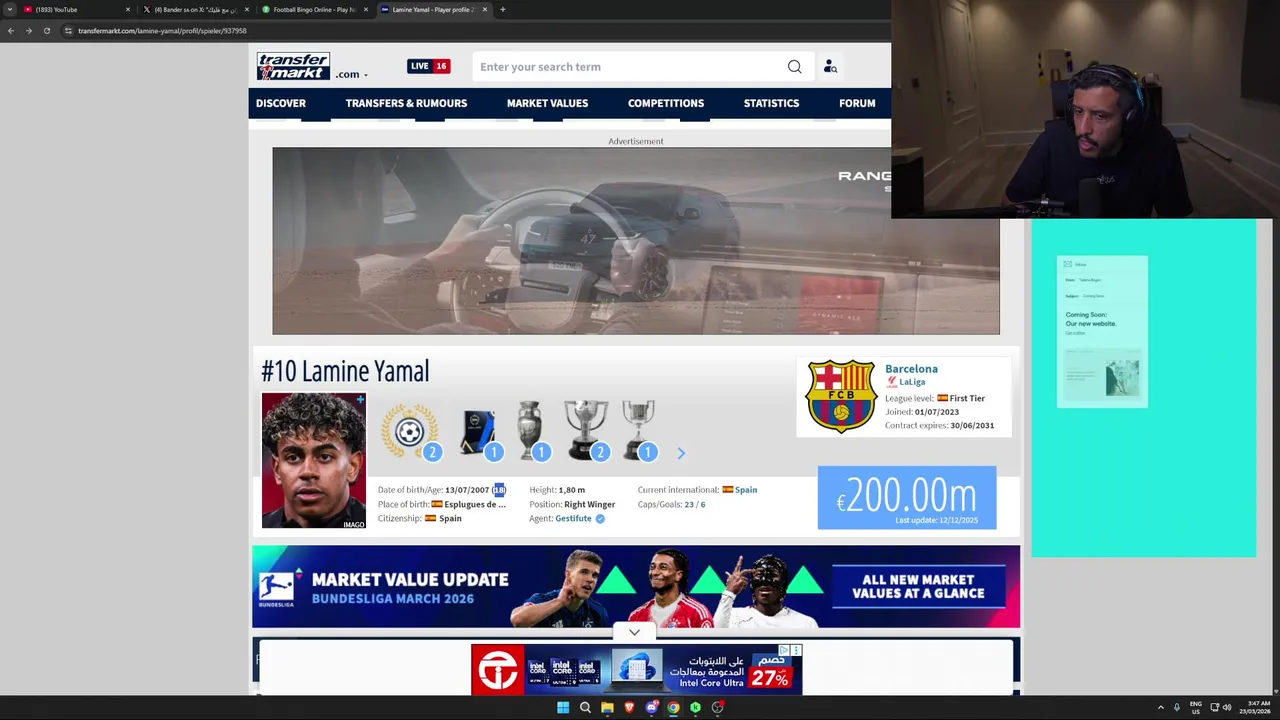This screenshot has height=720, width=1280.
Task: Open Windows taskbar search
Action: (x=585, y=707)
